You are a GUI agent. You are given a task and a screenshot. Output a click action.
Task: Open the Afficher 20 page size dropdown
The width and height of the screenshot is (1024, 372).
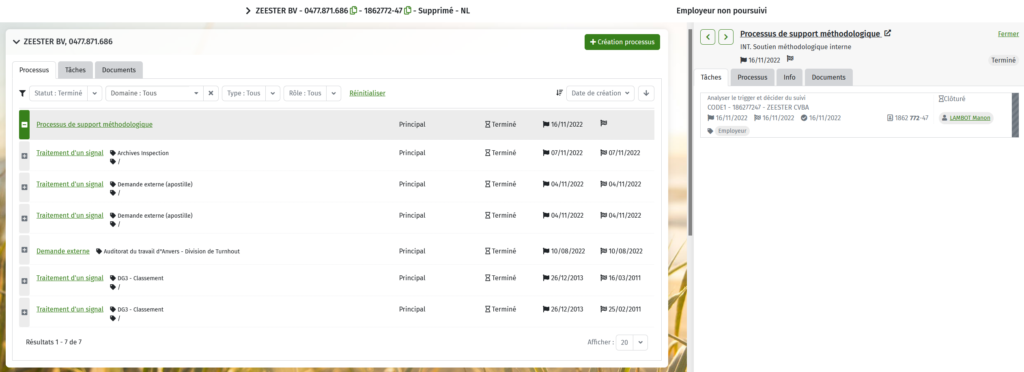pos(632,342)
